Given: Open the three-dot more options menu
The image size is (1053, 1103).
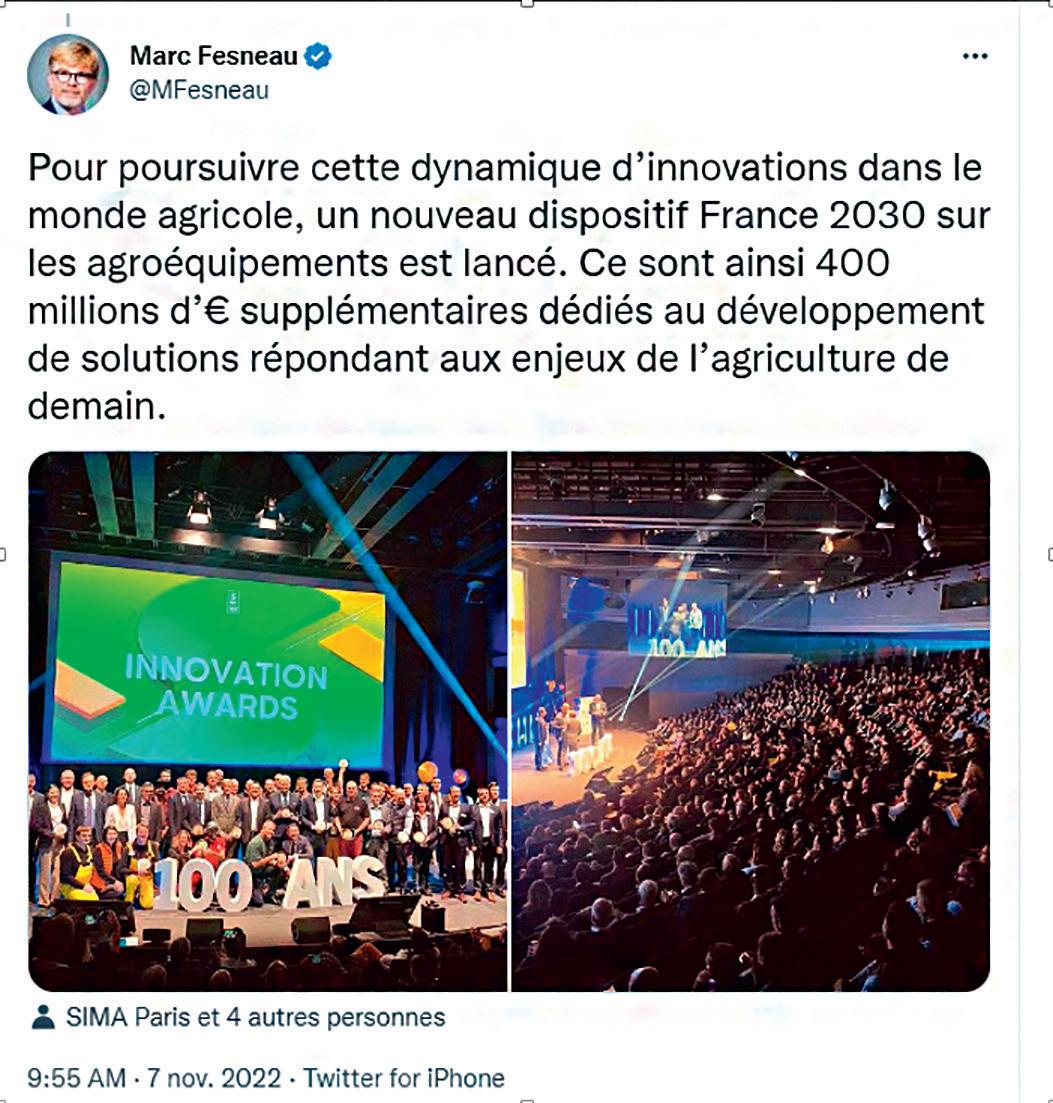Looking at the screenshot, I should [x=975, y=56].
